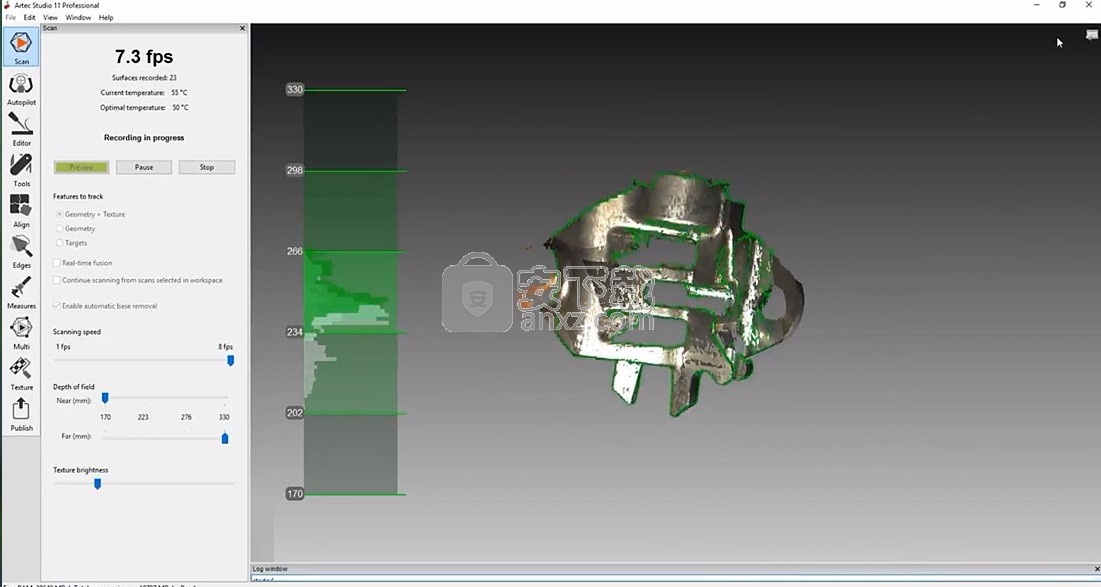
Task: Click the Surfaces recorded: 23 text
Action: point(144,78)
